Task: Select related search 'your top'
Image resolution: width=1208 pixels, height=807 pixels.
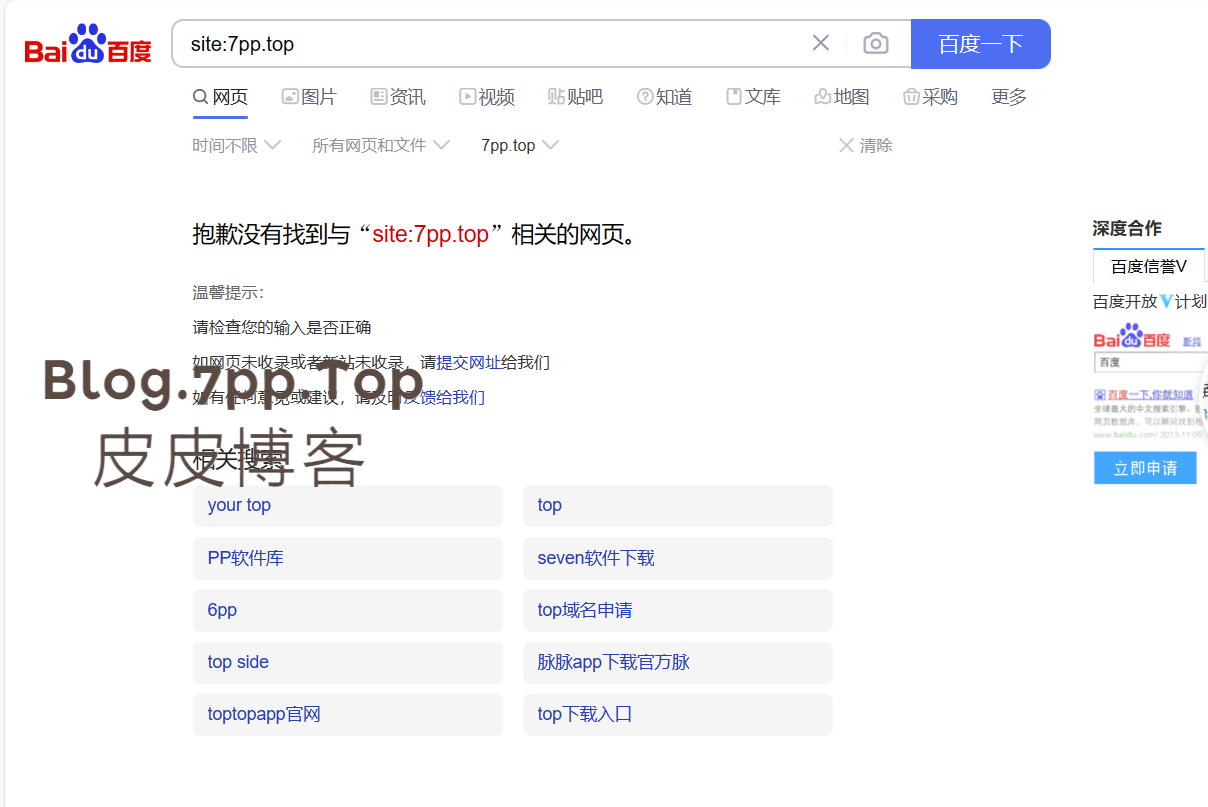Action: pyautogui.click(x=348, y=506)
